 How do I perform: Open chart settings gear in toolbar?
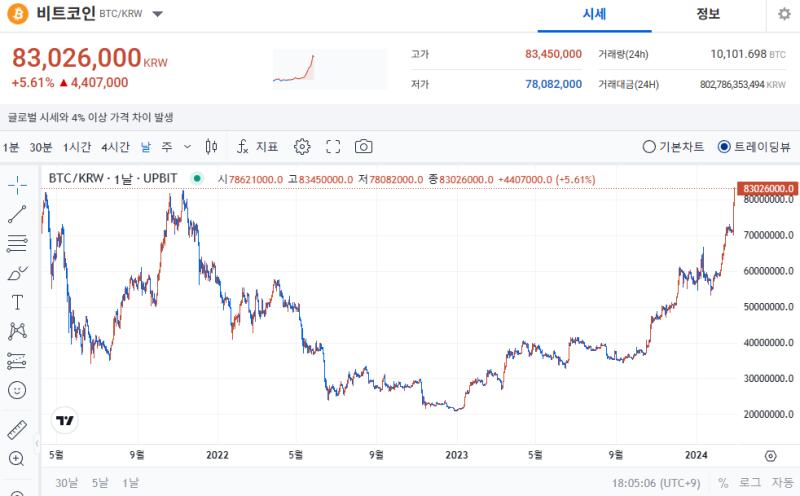click(302, 147)
